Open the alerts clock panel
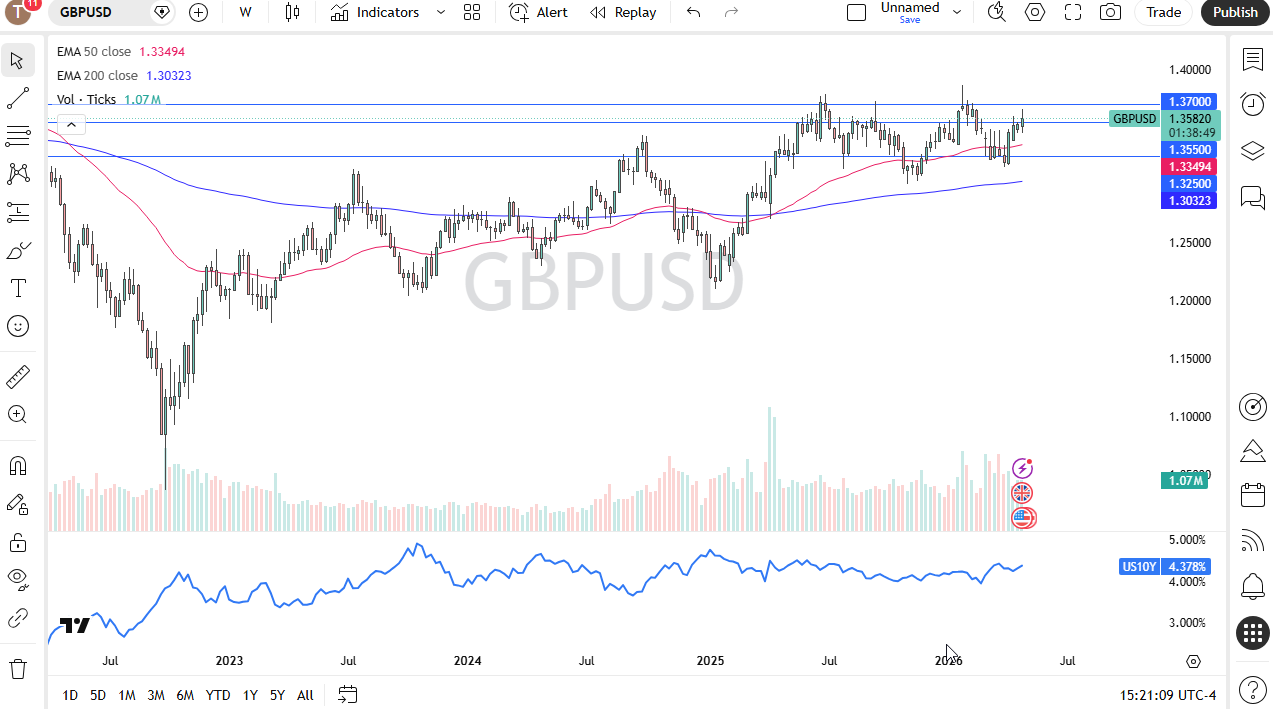The width and height of the screenshot is (1273, 709). 1252,104
